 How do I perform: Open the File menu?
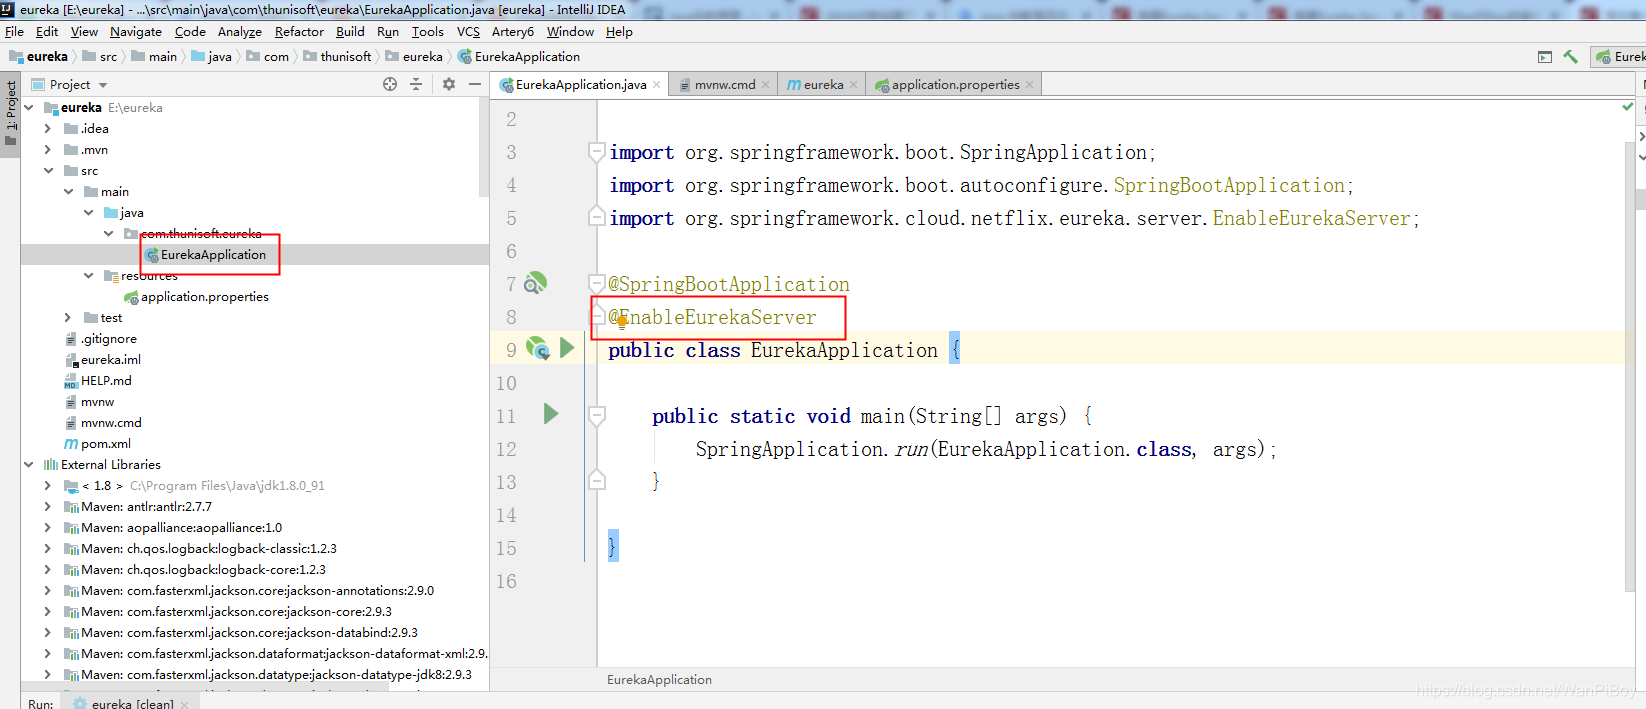click(x=14, y=31)
